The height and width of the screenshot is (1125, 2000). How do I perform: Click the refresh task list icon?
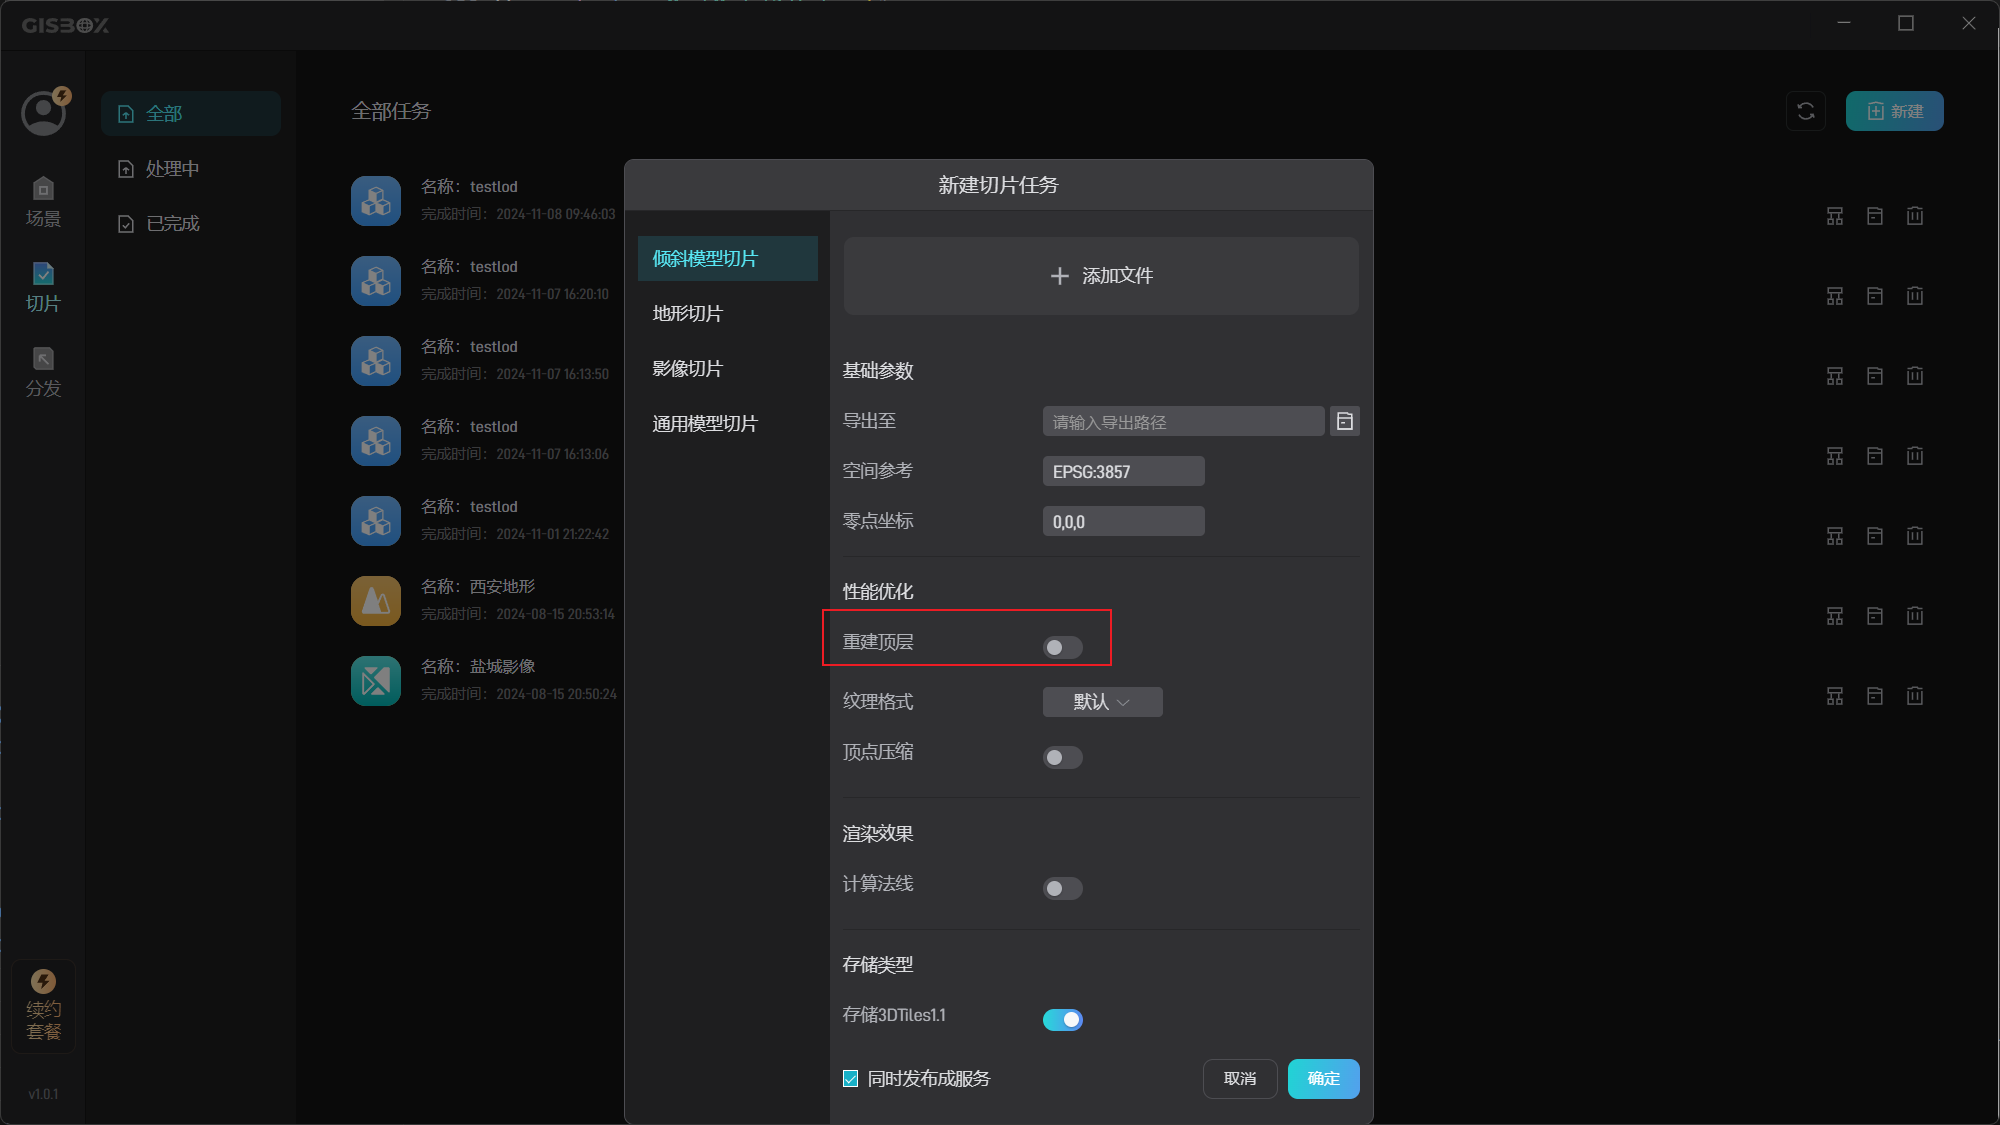1805,111
